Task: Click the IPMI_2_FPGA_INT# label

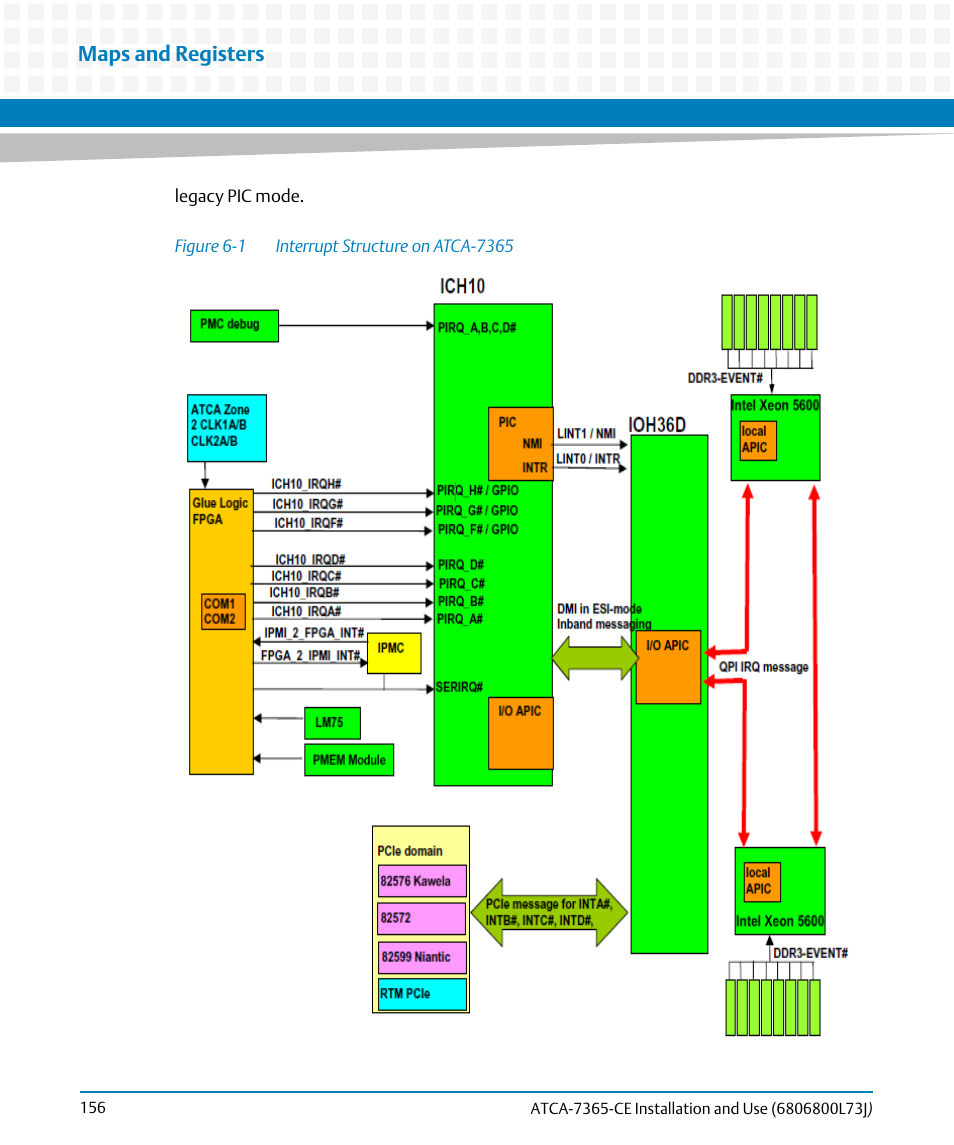Action: point(314,633)
